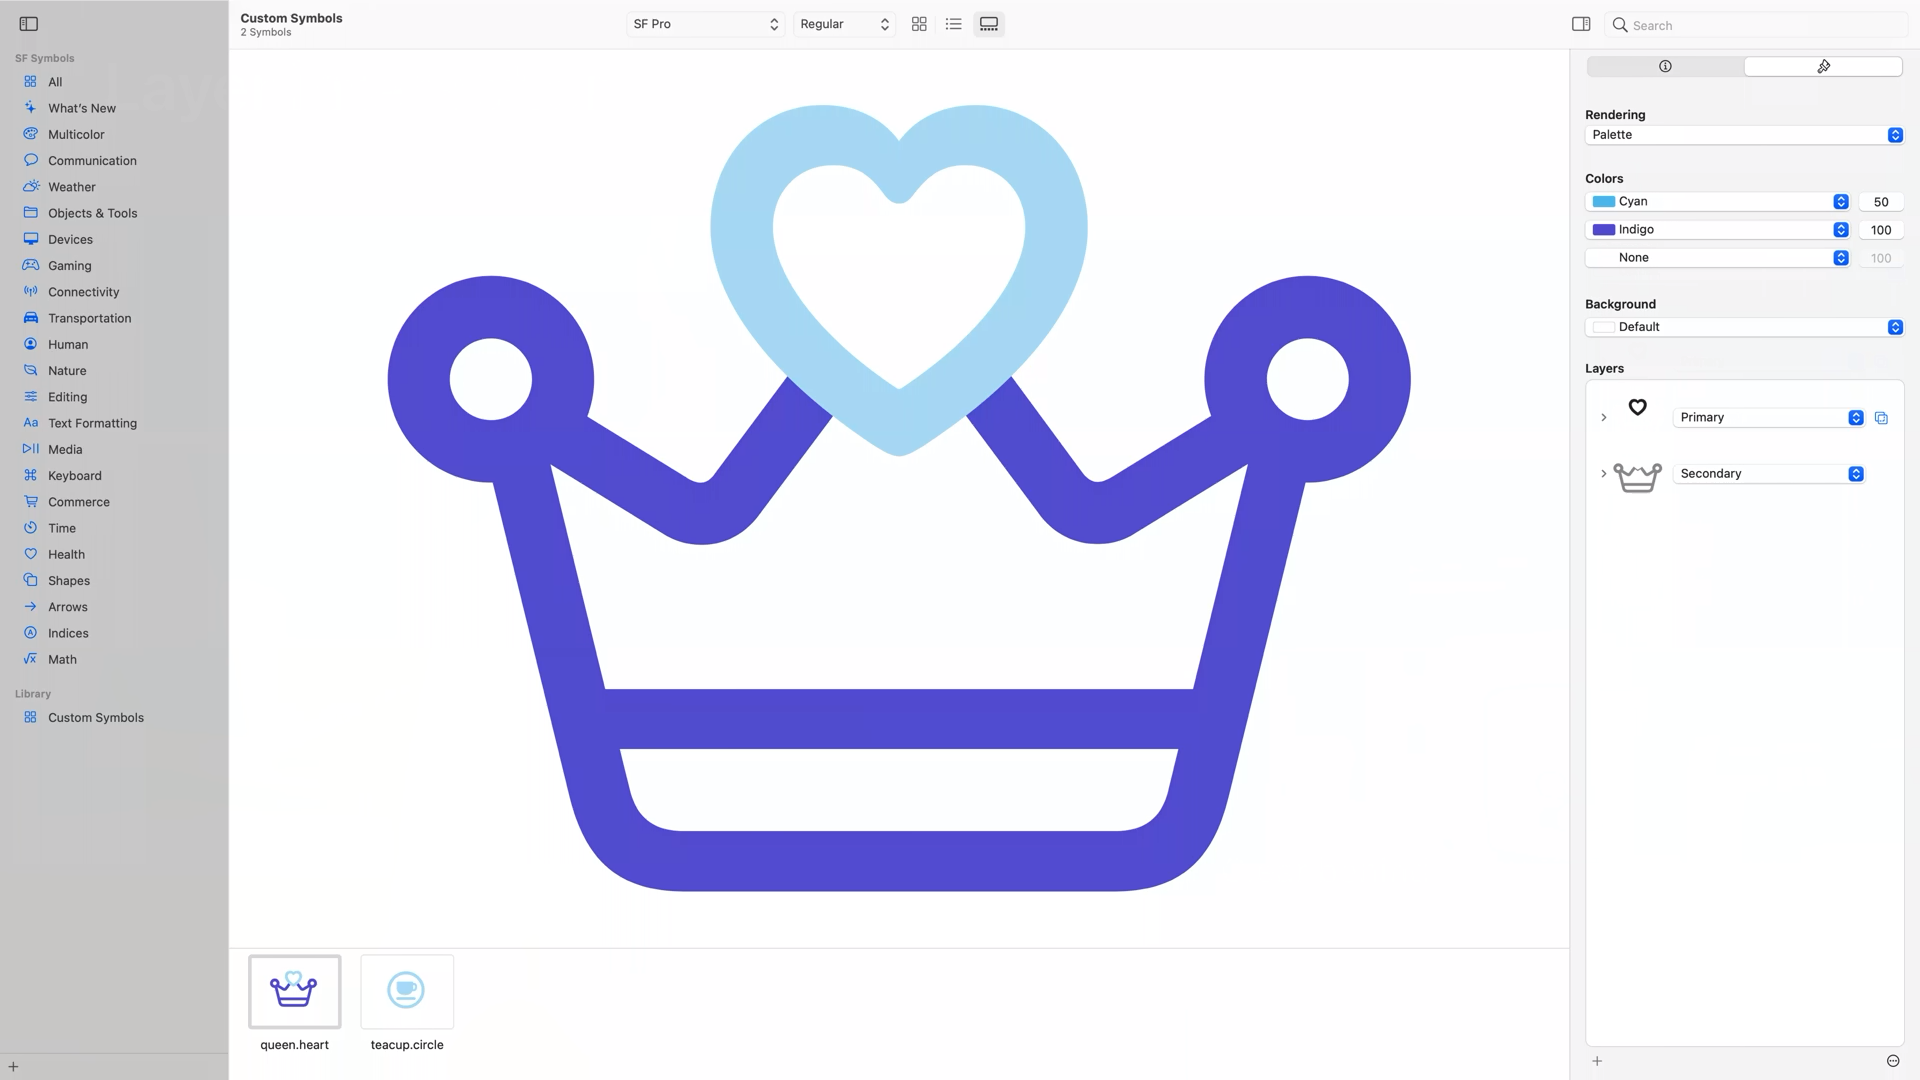1920x1080 pixels.
Task: Switch to gallery view
Action: click(988, 24)
